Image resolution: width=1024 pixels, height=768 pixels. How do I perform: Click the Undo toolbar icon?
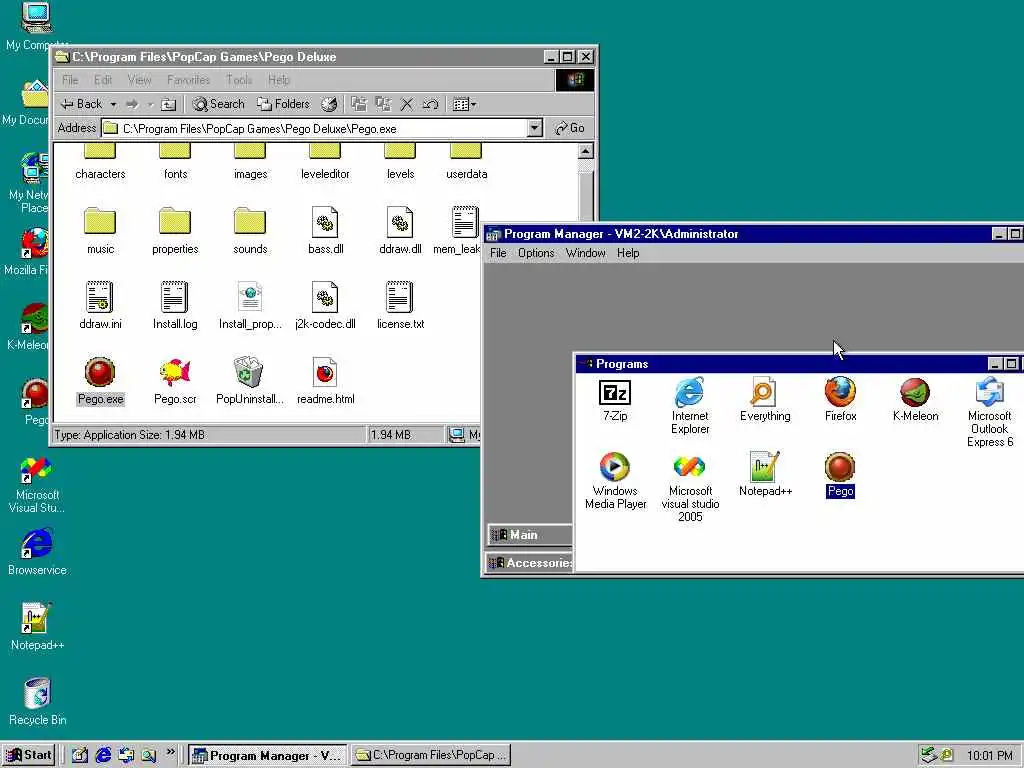click(x=430, y=104)
